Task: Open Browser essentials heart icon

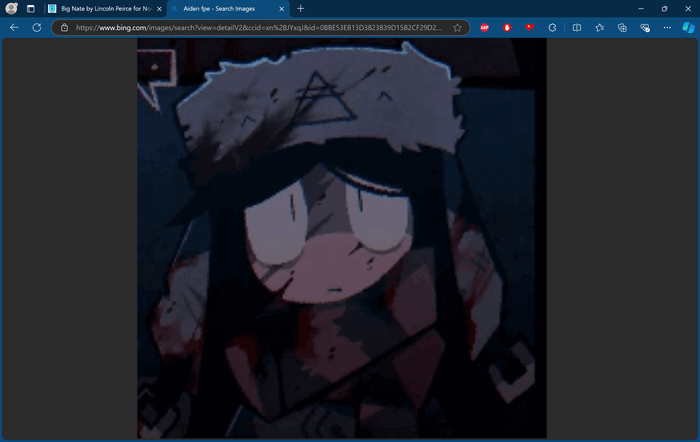Action: pyautogui.click(x=645, y=28)
